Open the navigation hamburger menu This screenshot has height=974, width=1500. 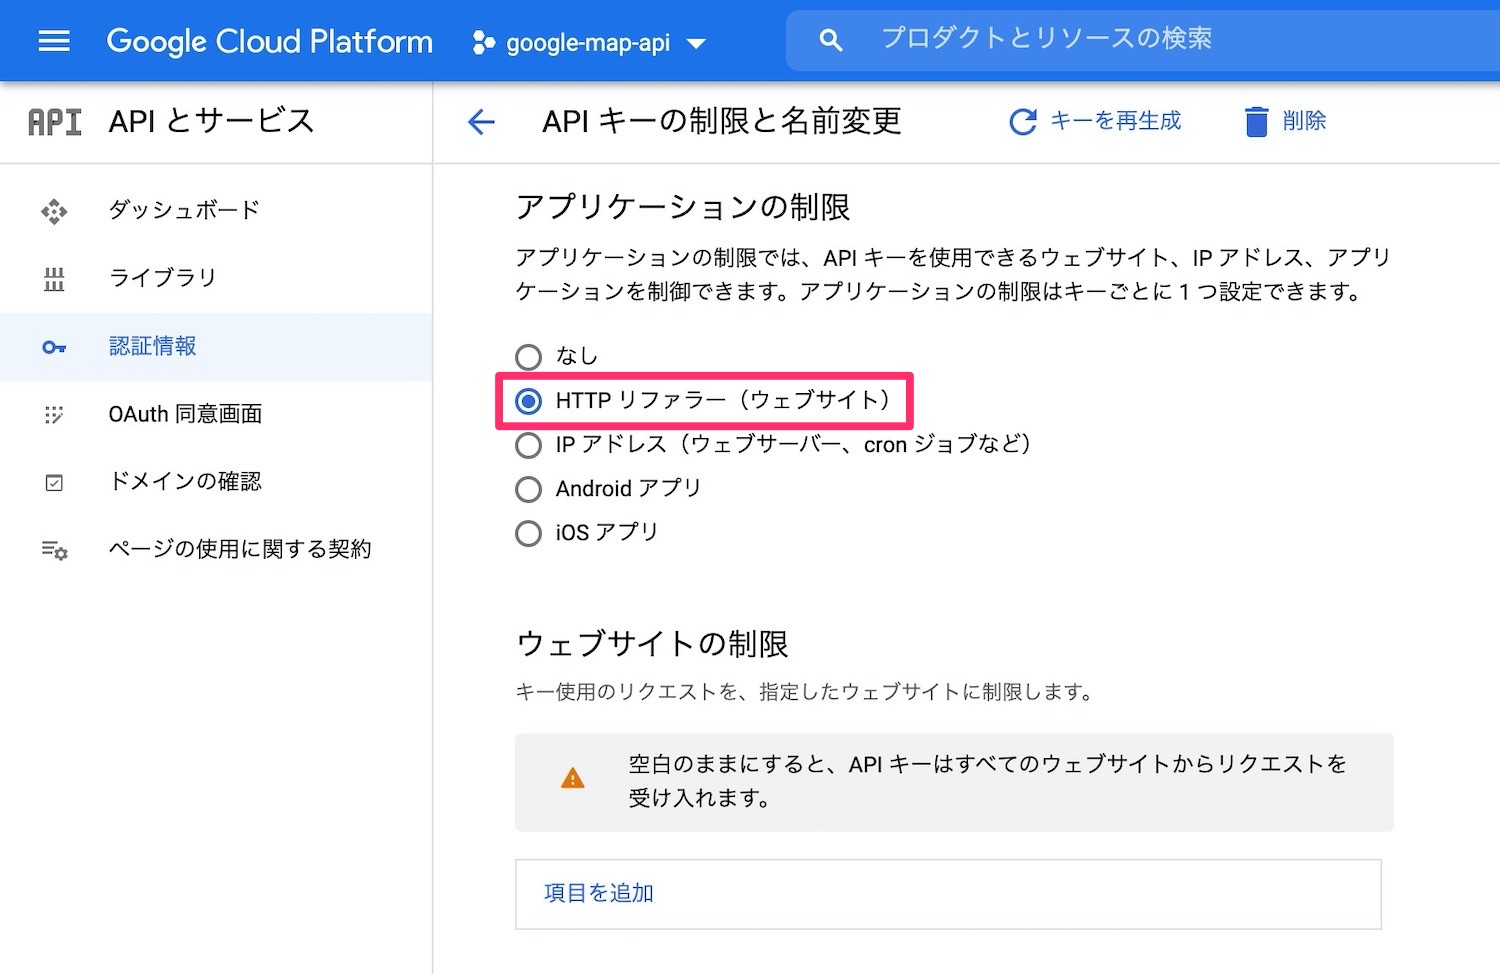tap(53, 41)
